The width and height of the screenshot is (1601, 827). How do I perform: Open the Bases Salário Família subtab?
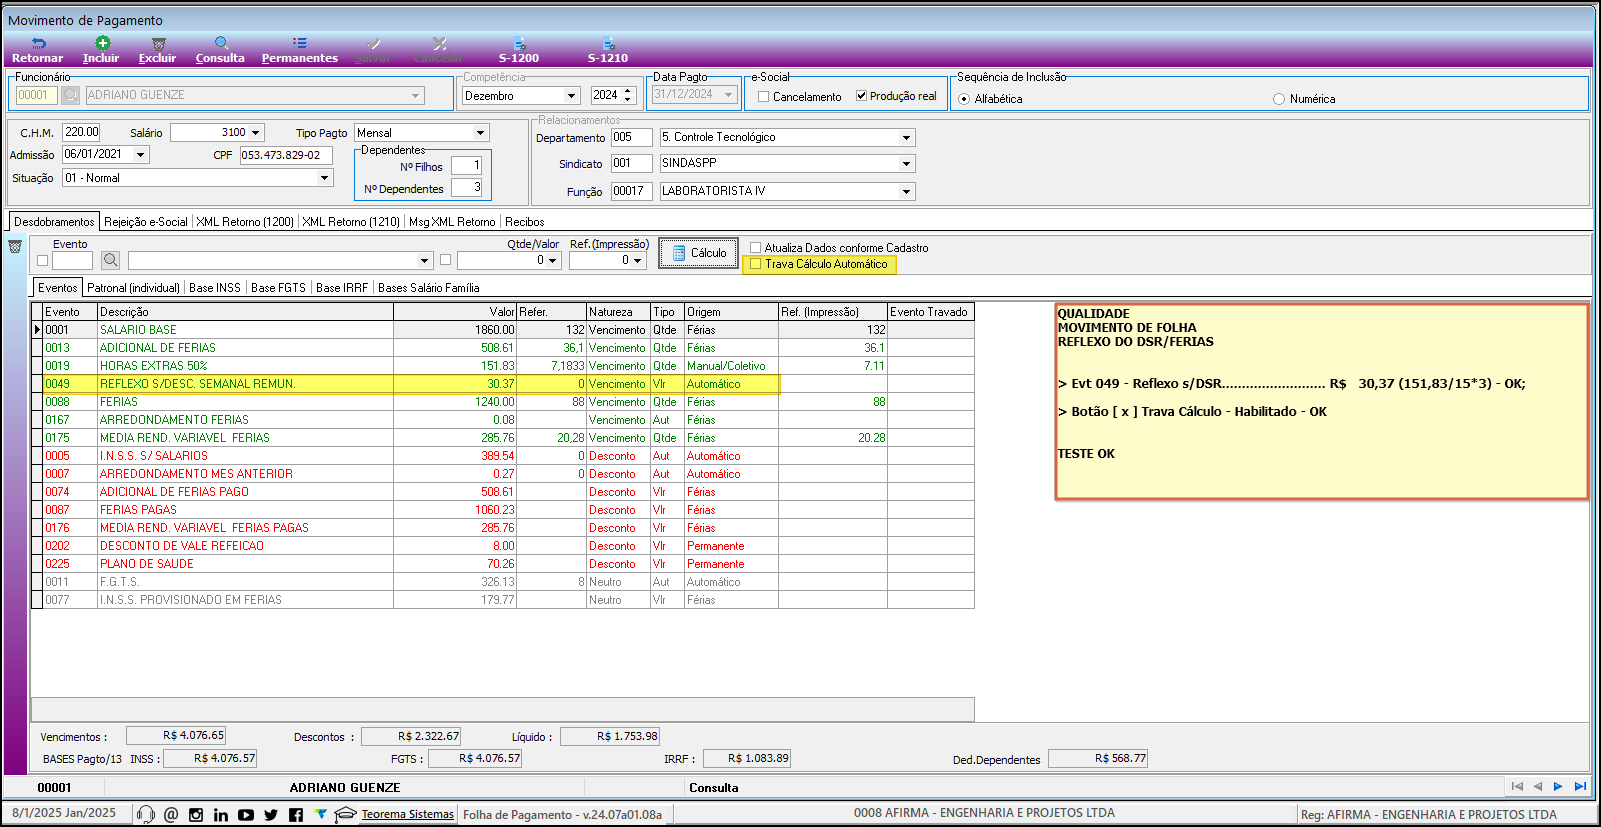pos(429,288)
